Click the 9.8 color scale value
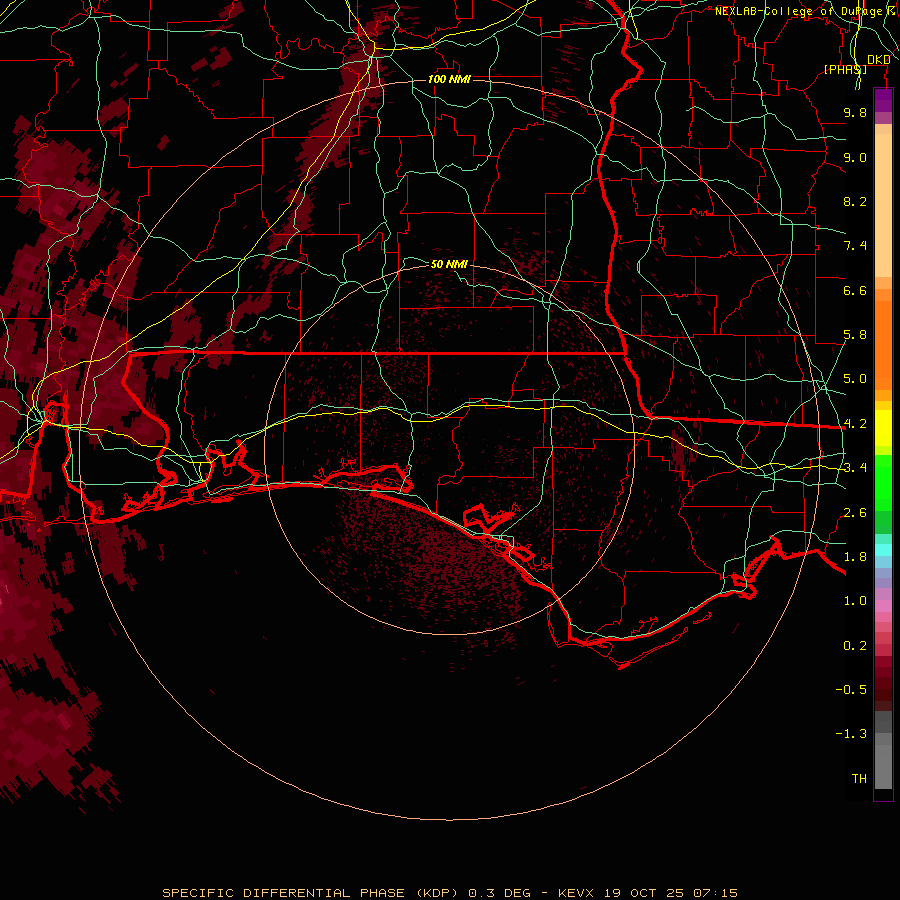Image resolution: width=900 pixels, height=900 pixels. click(855, 112)
